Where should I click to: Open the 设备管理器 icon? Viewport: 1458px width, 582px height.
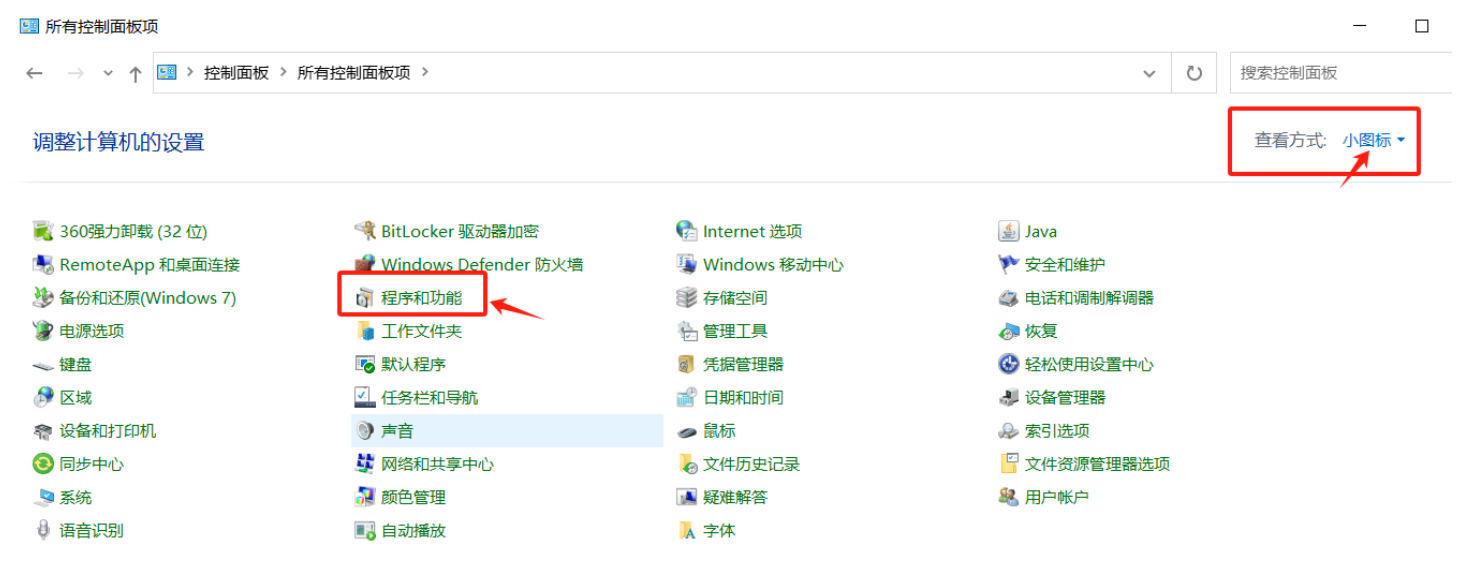(1008, 398)
